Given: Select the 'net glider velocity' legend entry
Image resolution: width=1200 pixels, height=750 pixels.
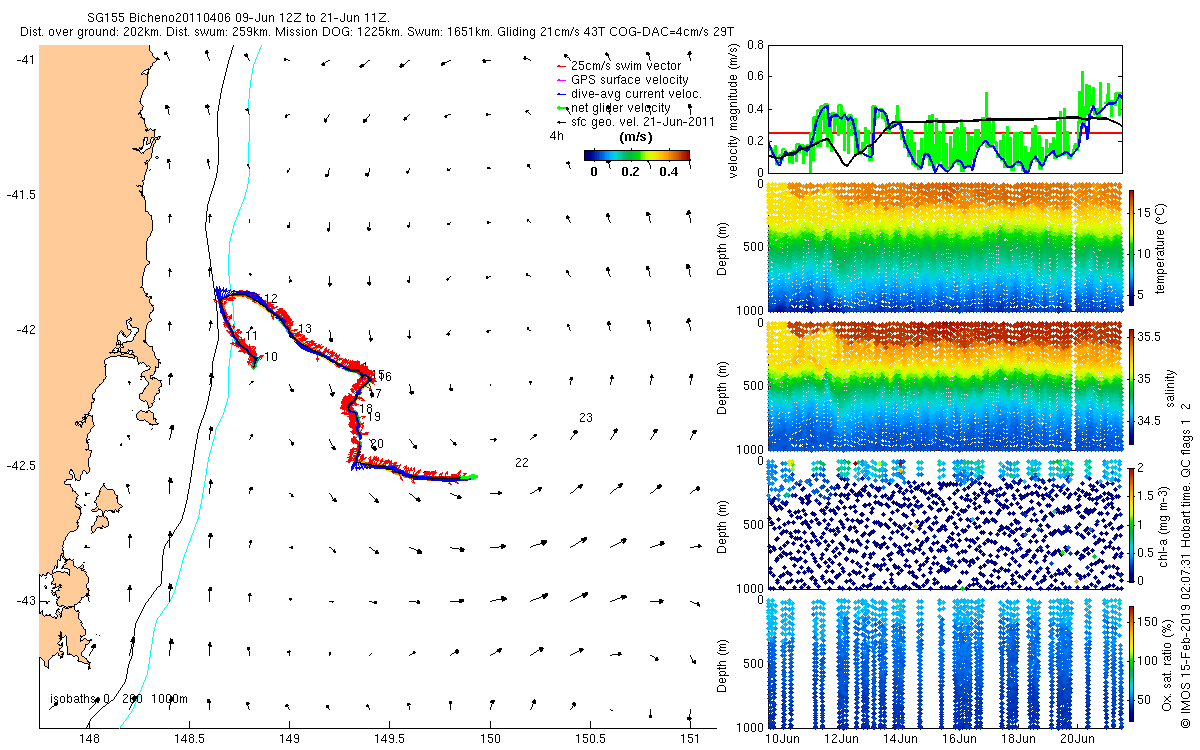Looking at the screenshot, I should click(613, 107).
